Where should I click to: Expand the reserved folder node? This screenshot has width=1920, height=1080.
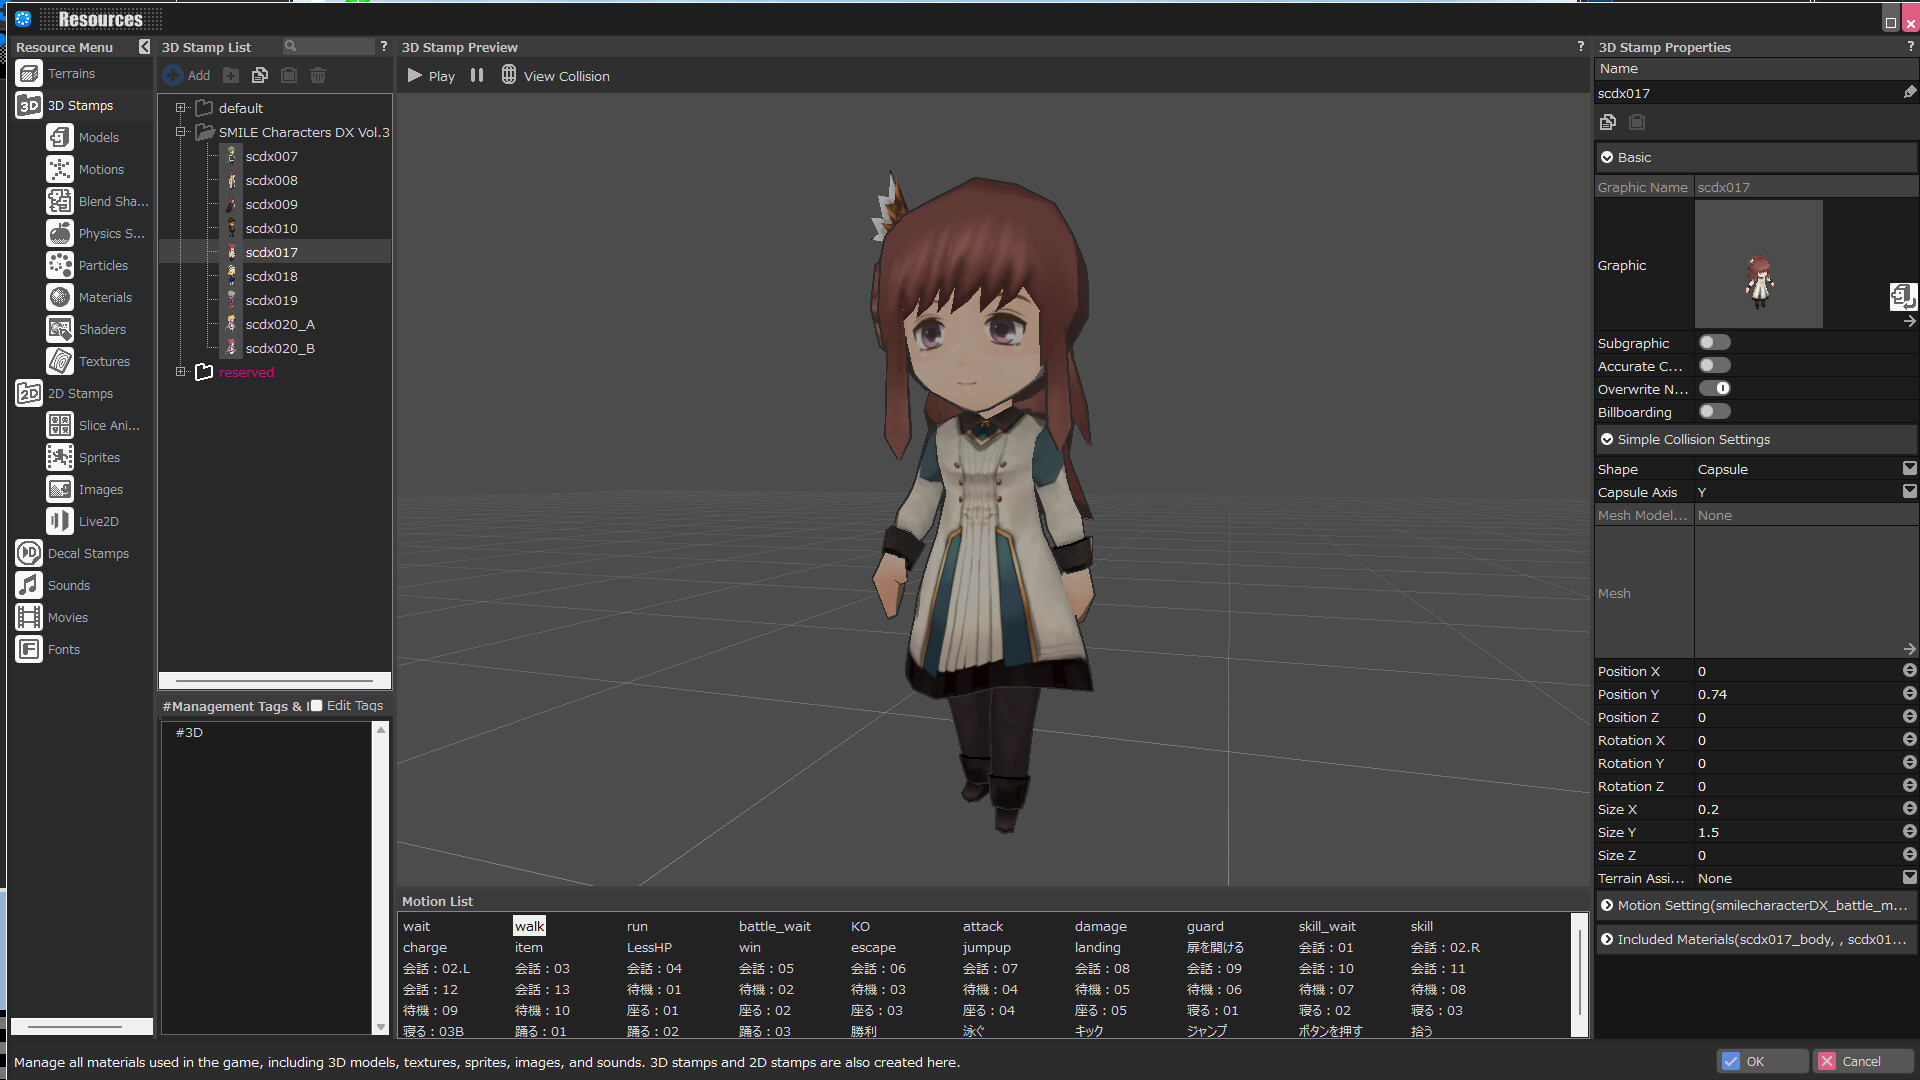tap(181, 371)
